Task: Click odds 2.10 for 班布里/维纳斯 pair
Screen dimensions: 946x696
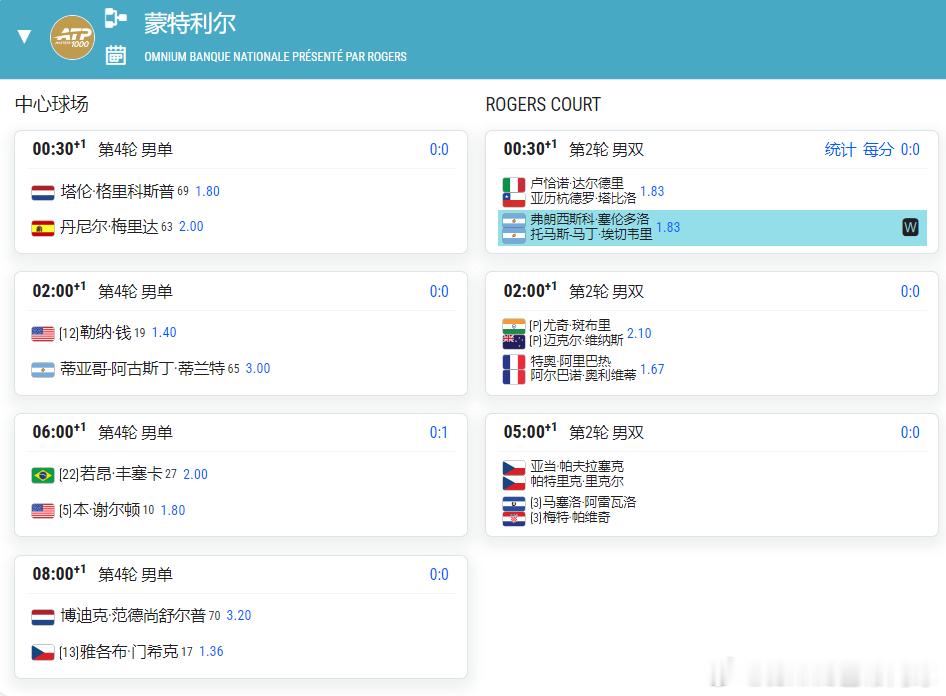Action: click(x=640, y=333)
